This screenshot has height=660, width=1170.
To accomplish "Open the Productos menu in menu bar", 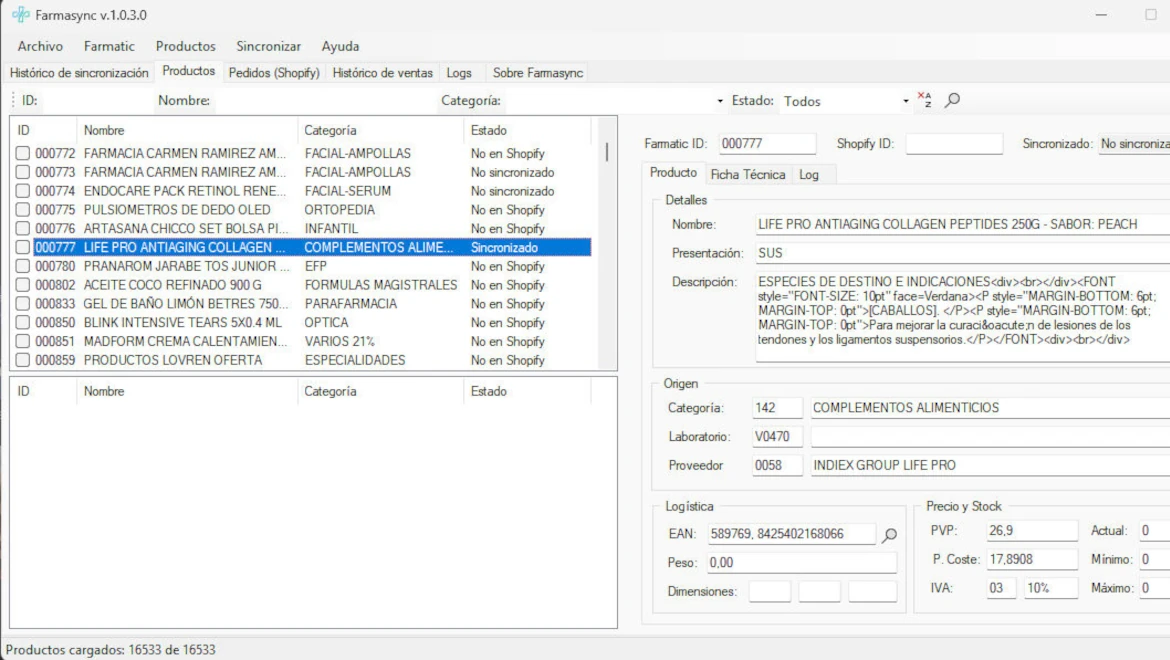I will click(x=185, y=46).
